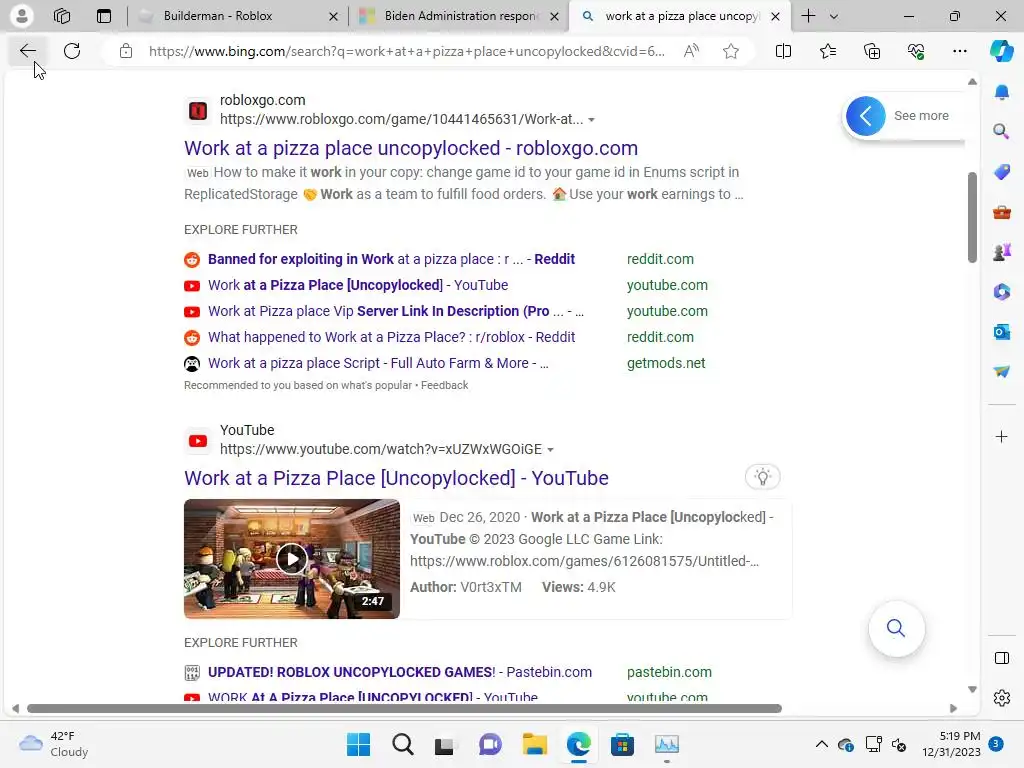Reload the page with the refresh icon
Viewport: 1024px width, 768px height.
coord(72,51)
